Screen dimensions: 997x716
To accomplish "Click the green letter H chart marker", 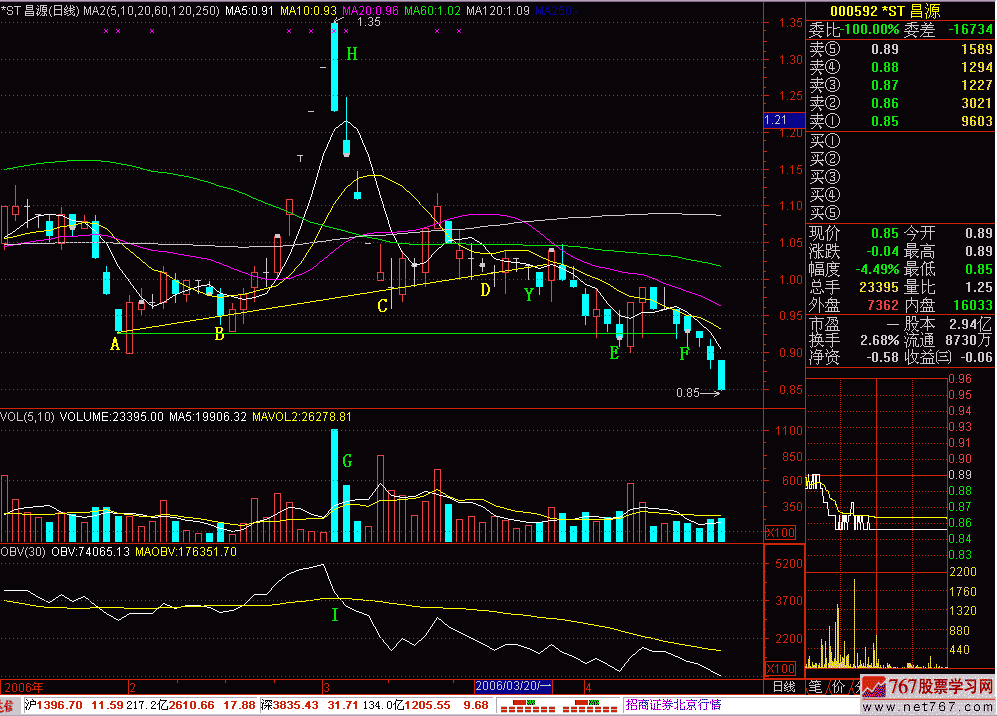I will click(x=352, y=54).
